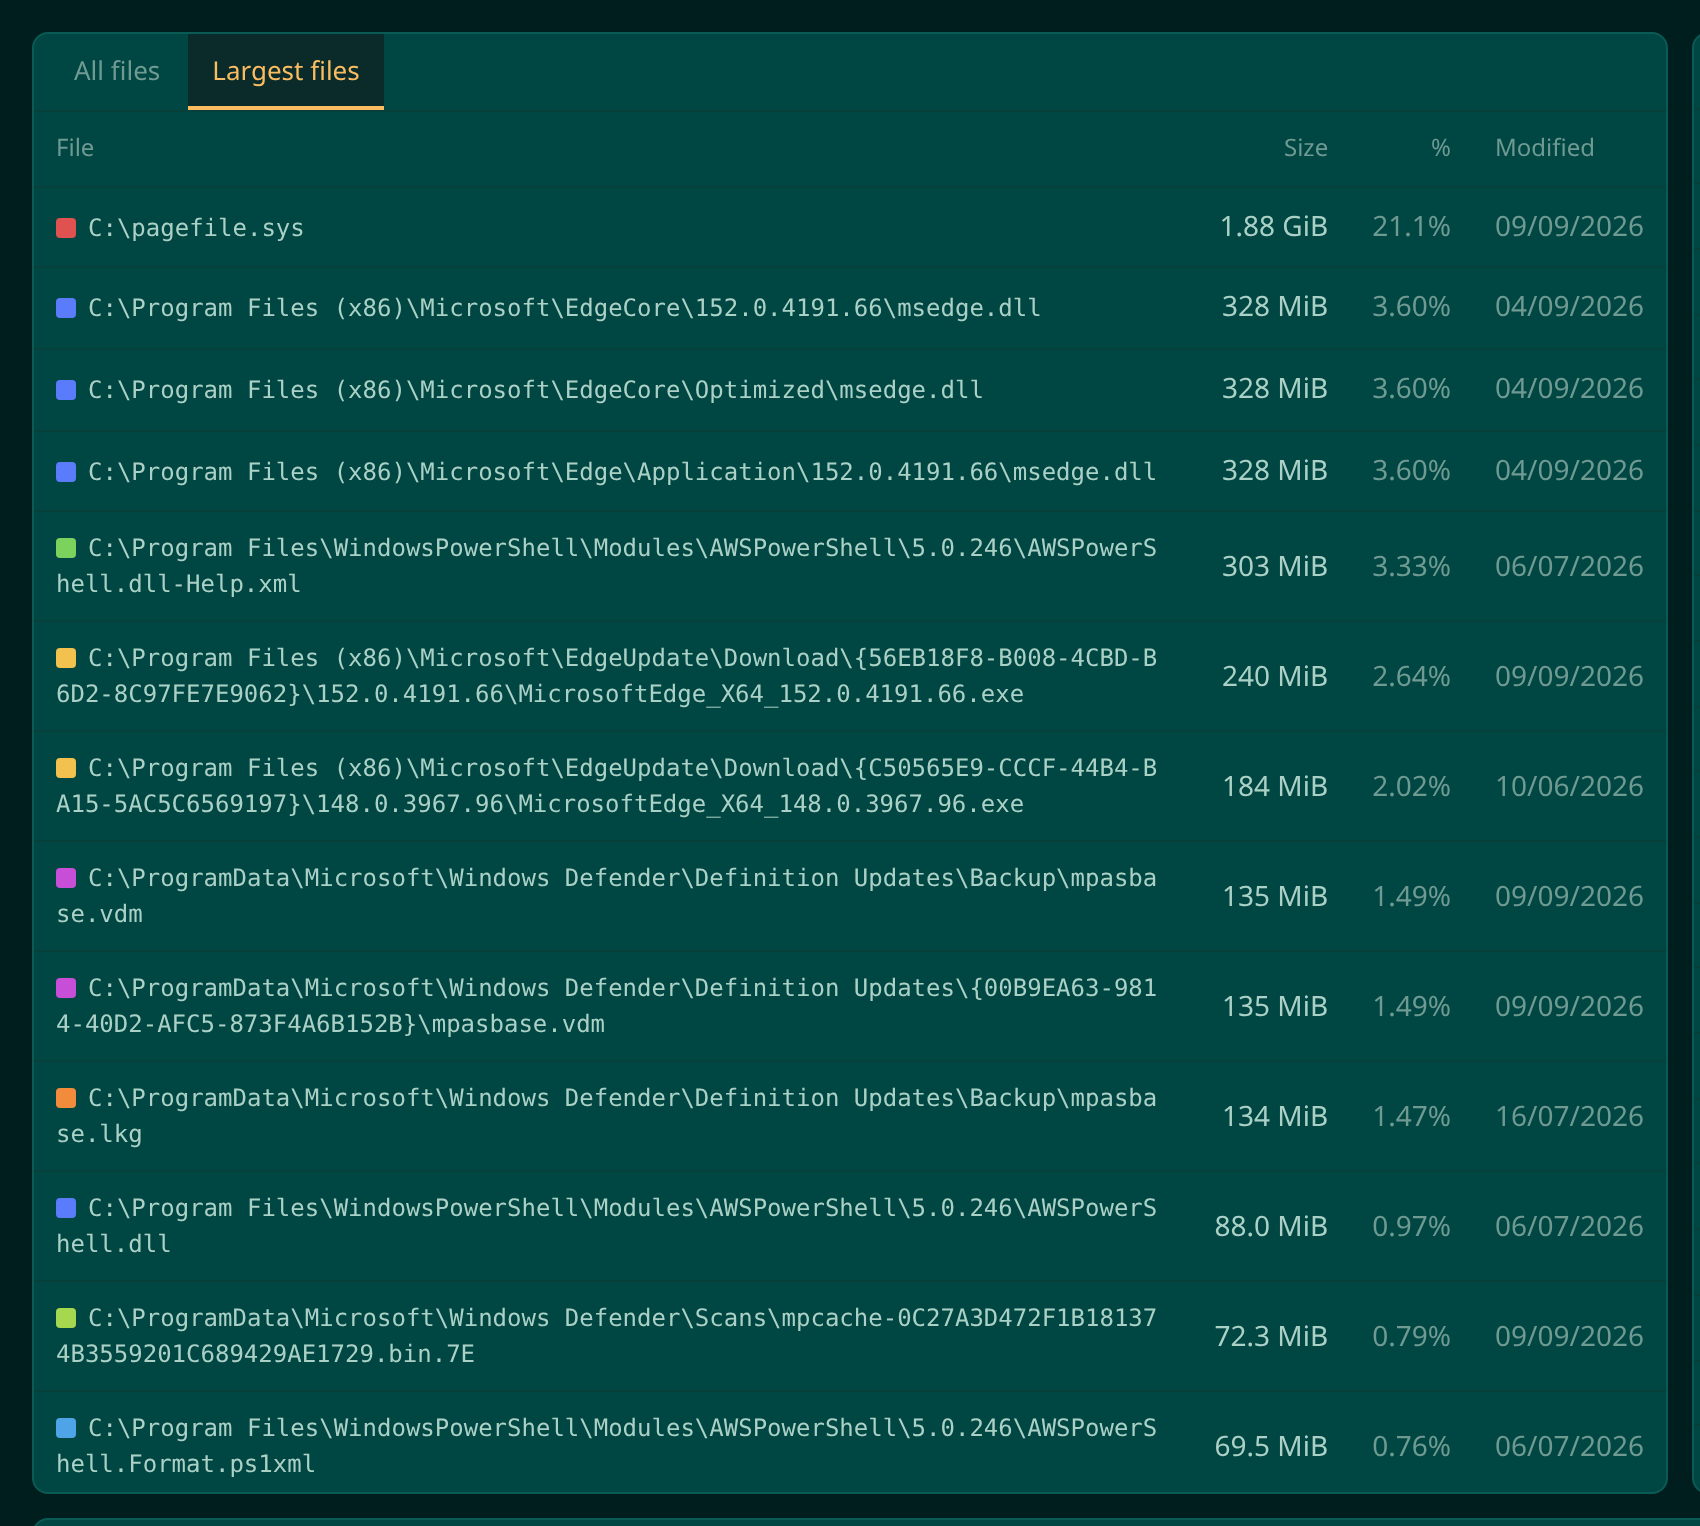The height and width of the screenshot is (1526, 1700).
Task: Click the blue swatch for Edge\Application msedge.dll
Action: (66, 472)
